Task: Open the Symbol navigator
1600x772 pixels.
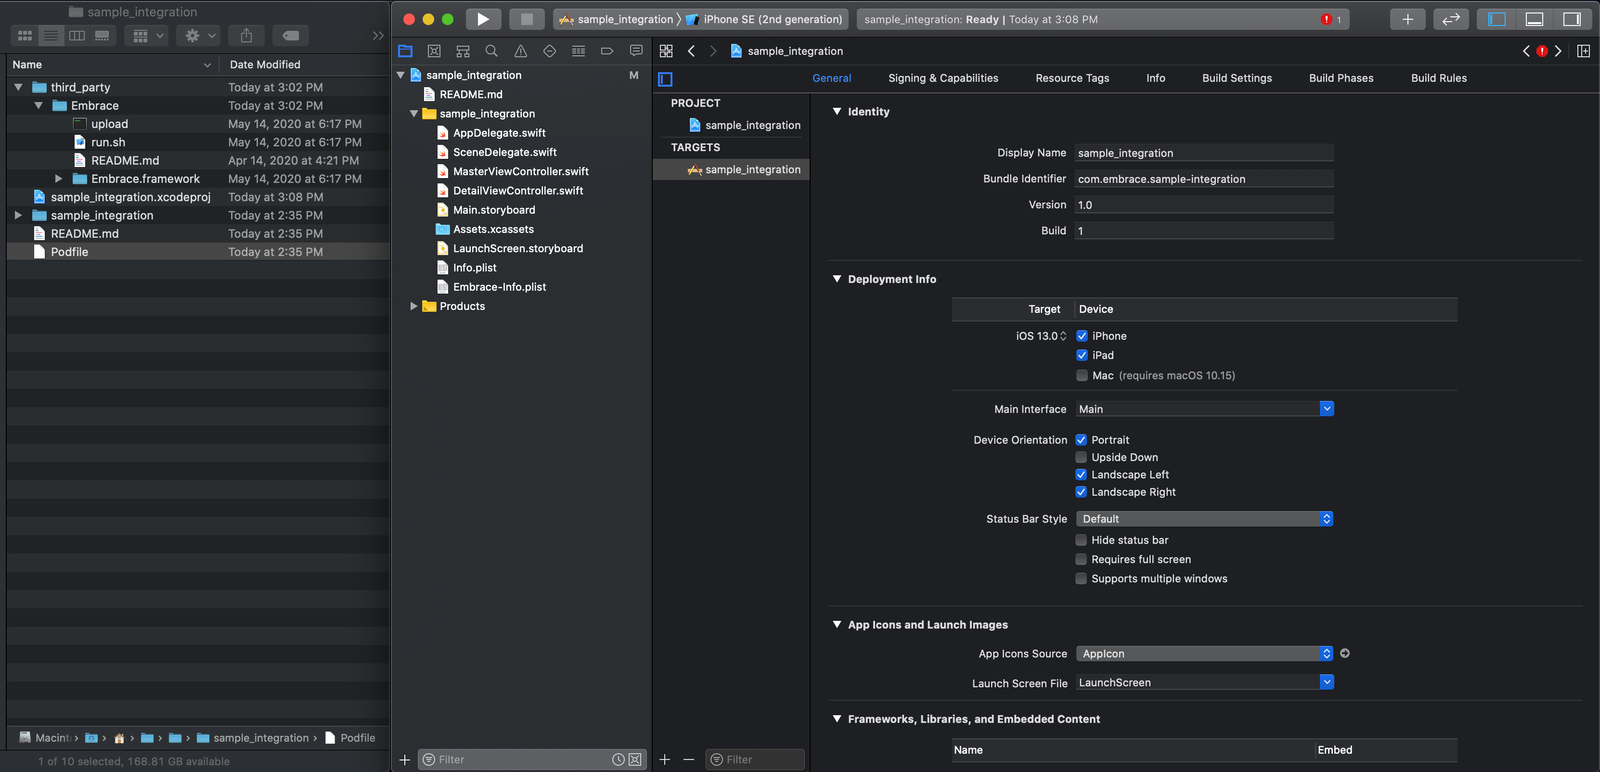Action: tap(463, 51)
